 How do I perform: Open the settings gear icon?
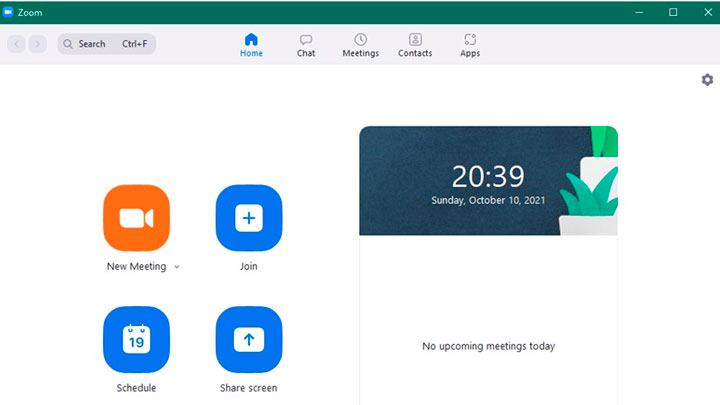(x=707, y=80)
